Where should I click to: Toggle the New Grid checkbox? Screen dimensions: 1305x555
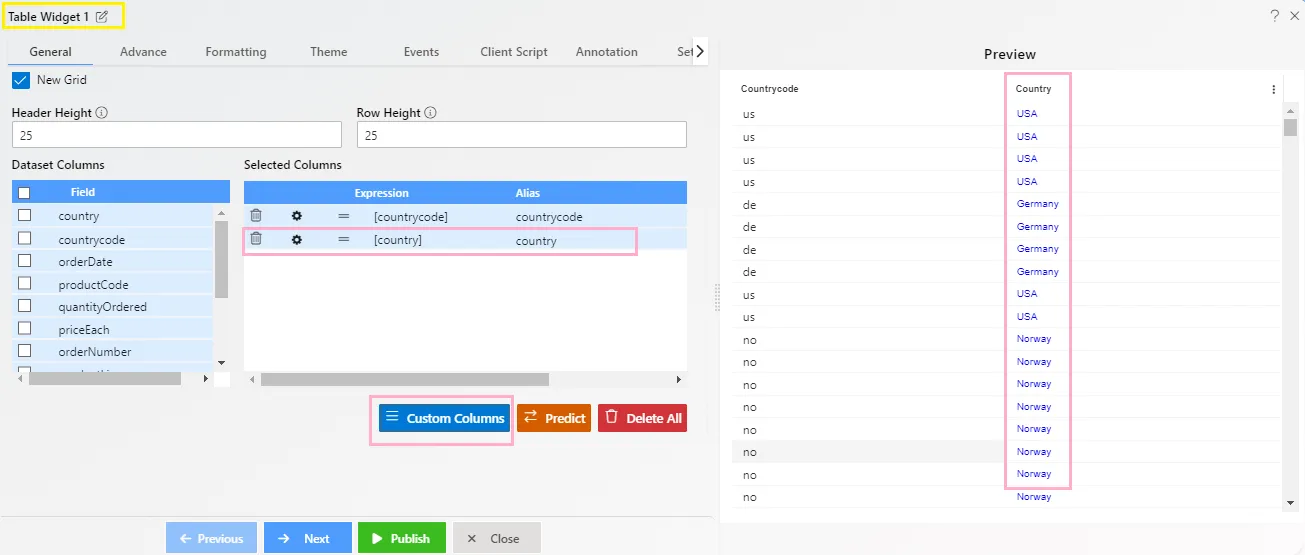click(21, 80)
